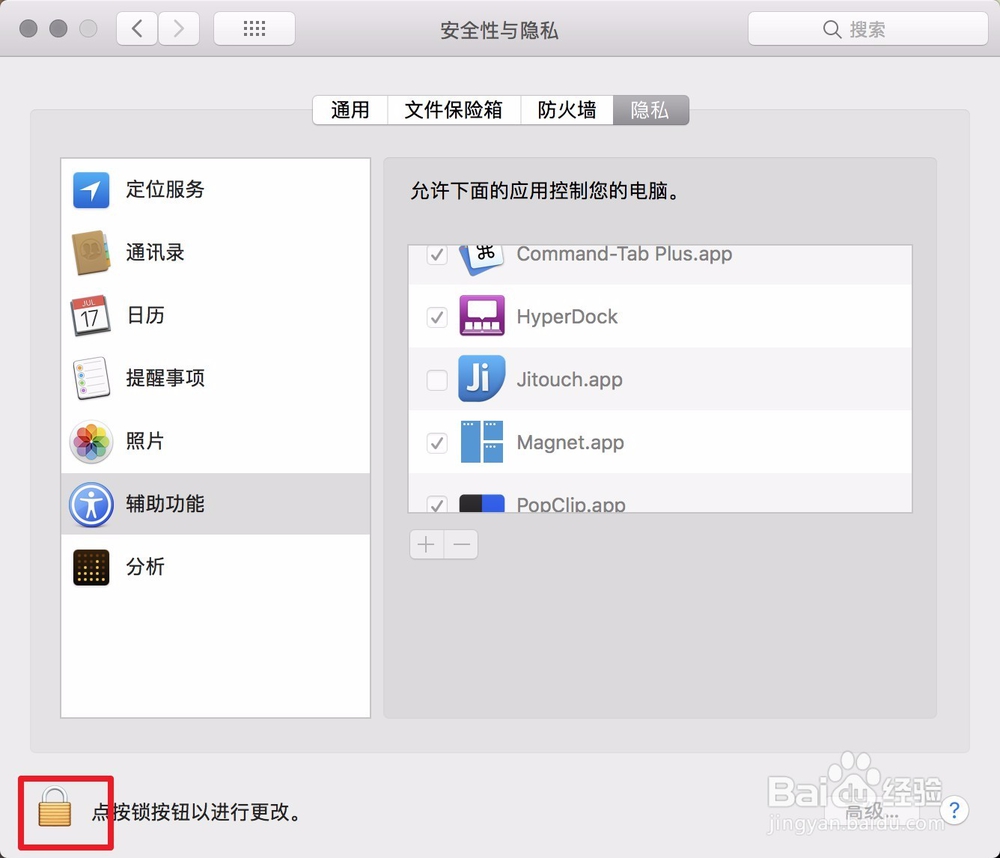Select the 日历 sidebar item

click(146, 315)
